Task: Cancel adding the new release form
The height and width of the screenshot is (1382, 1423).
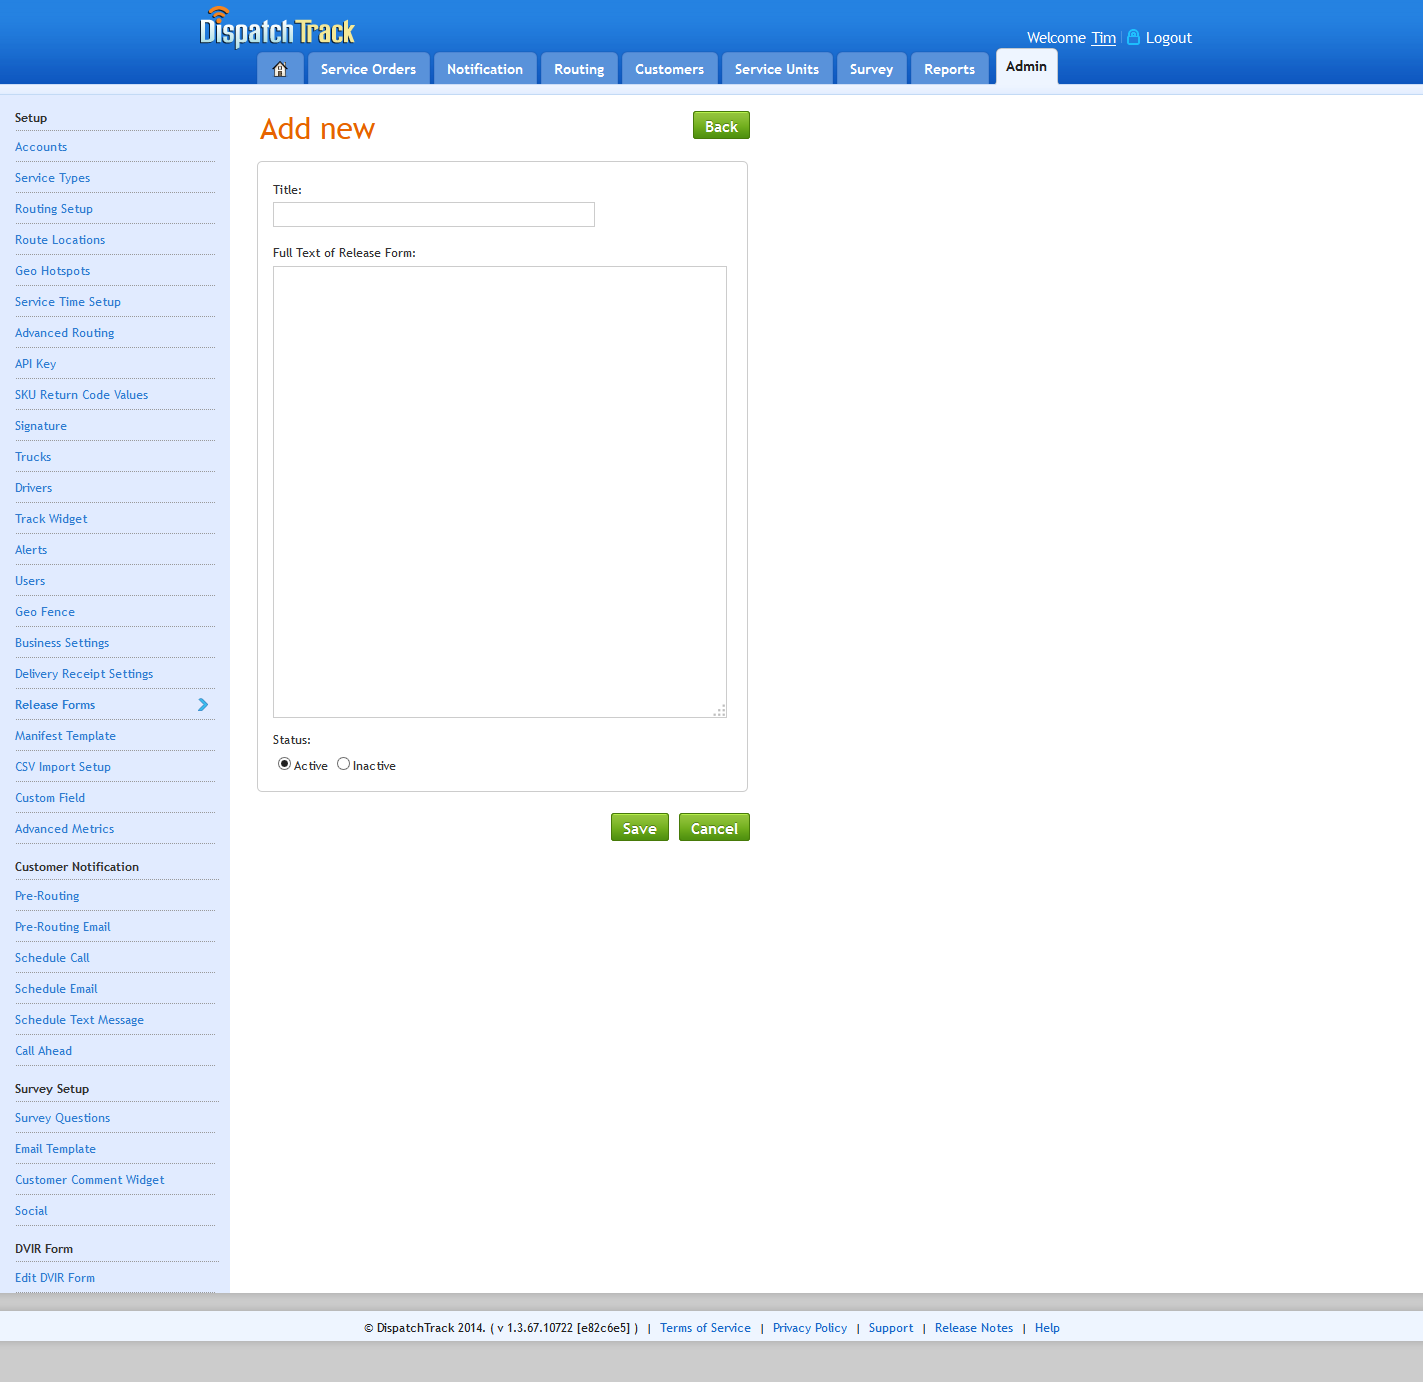Action: (x=713, y=827)
